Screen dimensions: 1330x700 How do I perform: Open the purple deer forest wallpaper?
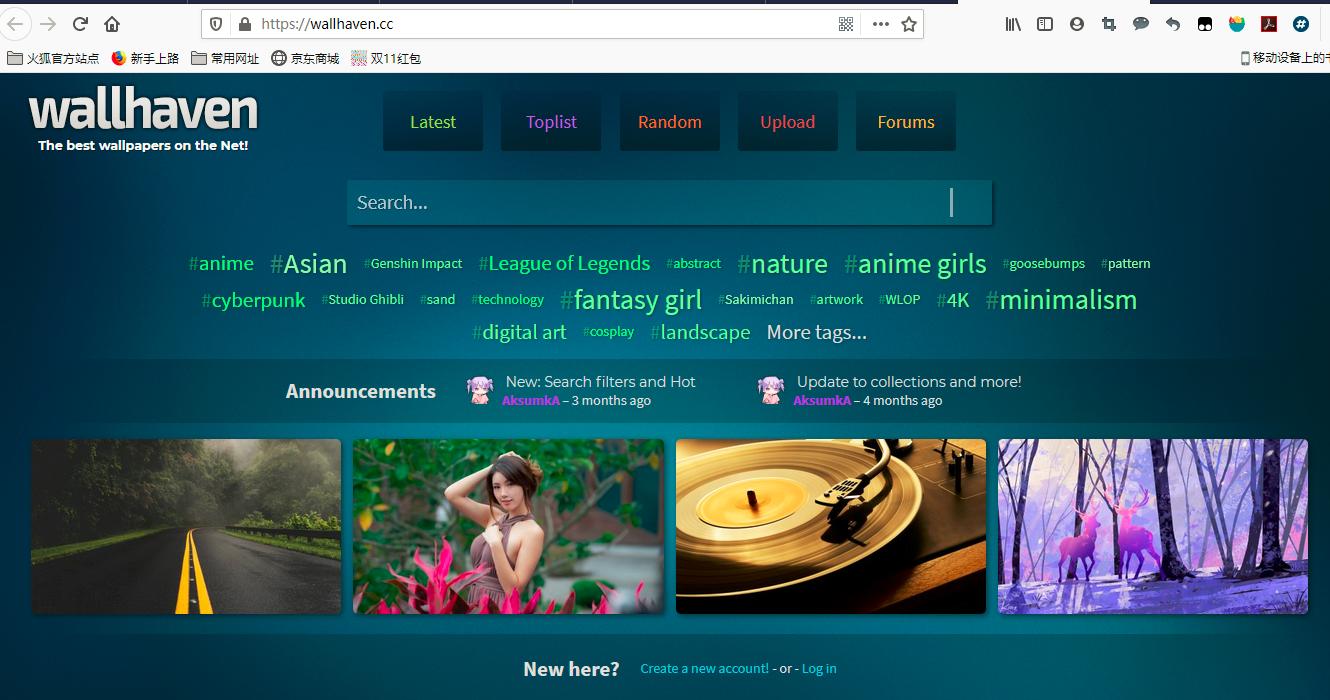pyautogui.click(x=1153, y=526)
